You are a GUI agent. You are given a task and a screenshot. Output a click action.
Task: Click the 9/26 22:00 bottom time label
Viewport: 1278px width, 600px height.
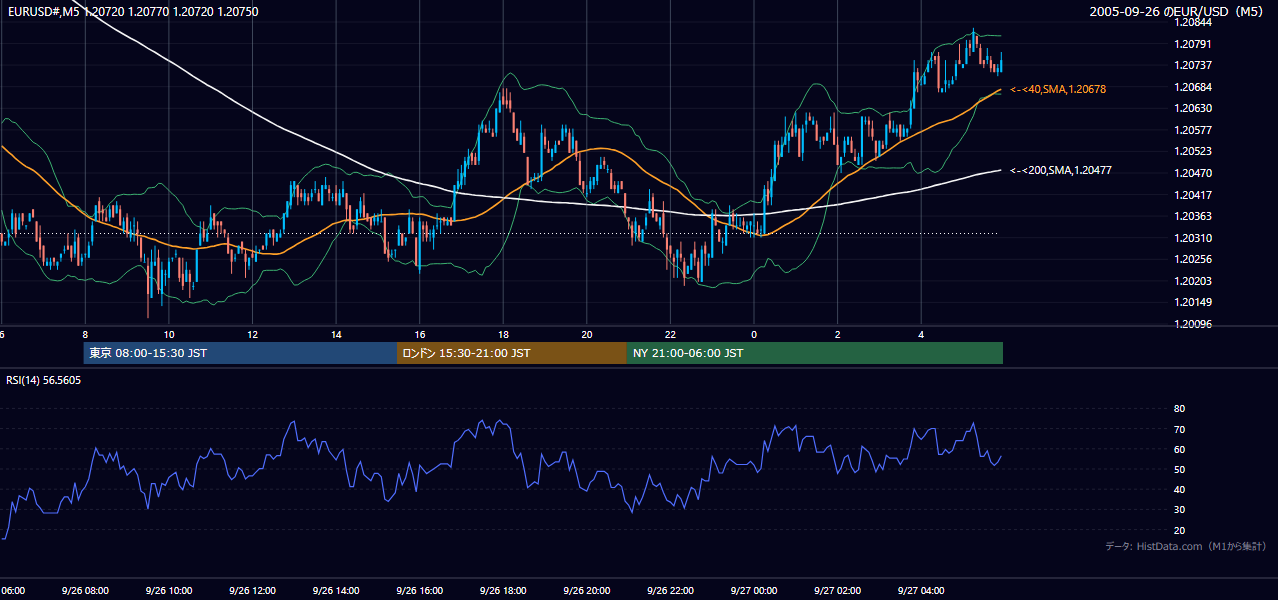point(671,590)
